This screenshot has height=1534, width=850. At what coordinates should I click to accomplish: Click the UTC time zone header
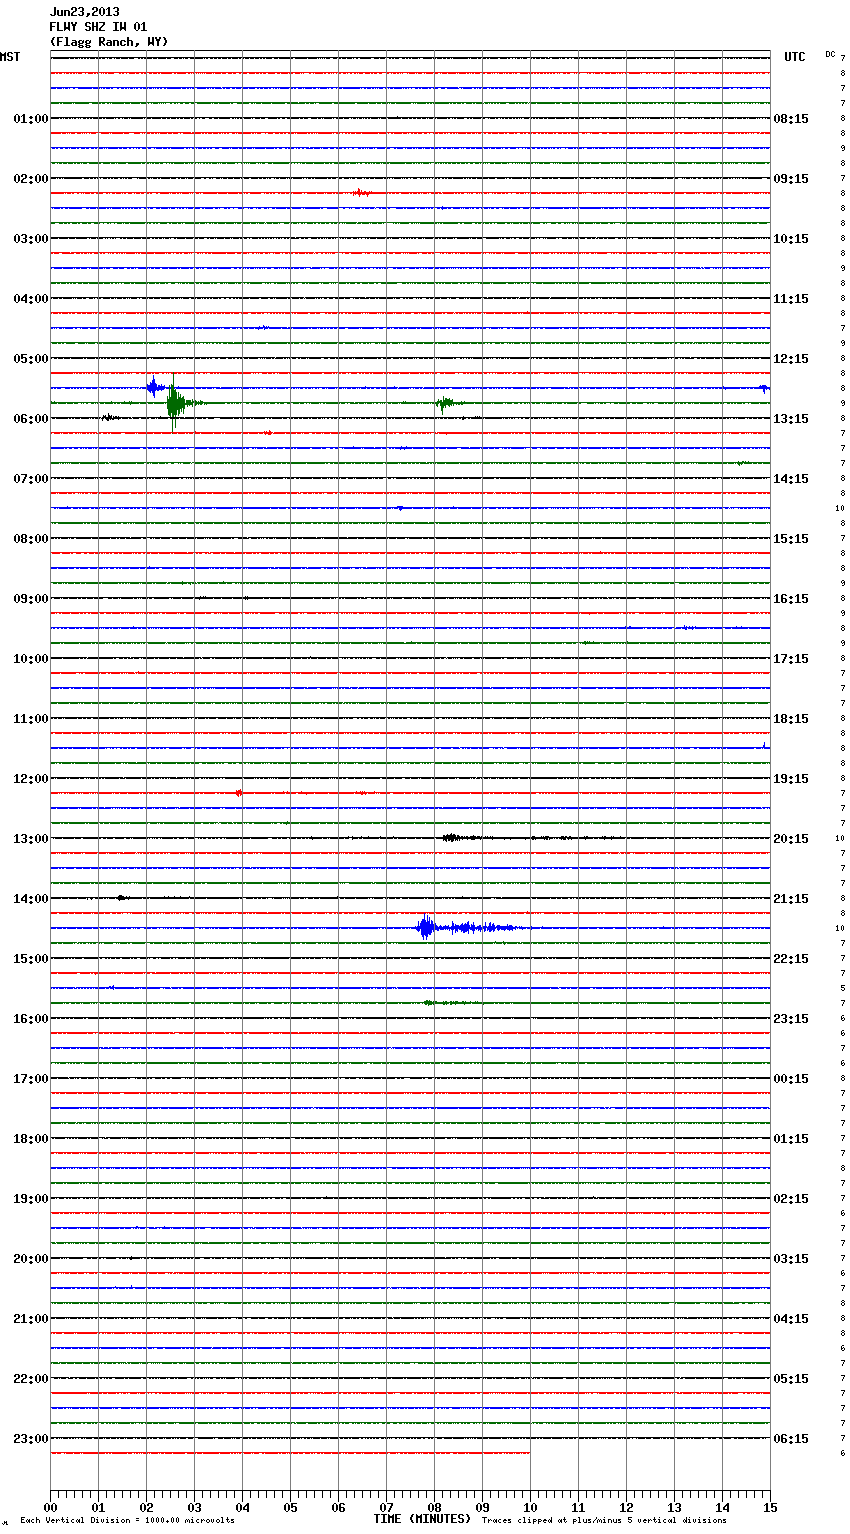[794, 57]
